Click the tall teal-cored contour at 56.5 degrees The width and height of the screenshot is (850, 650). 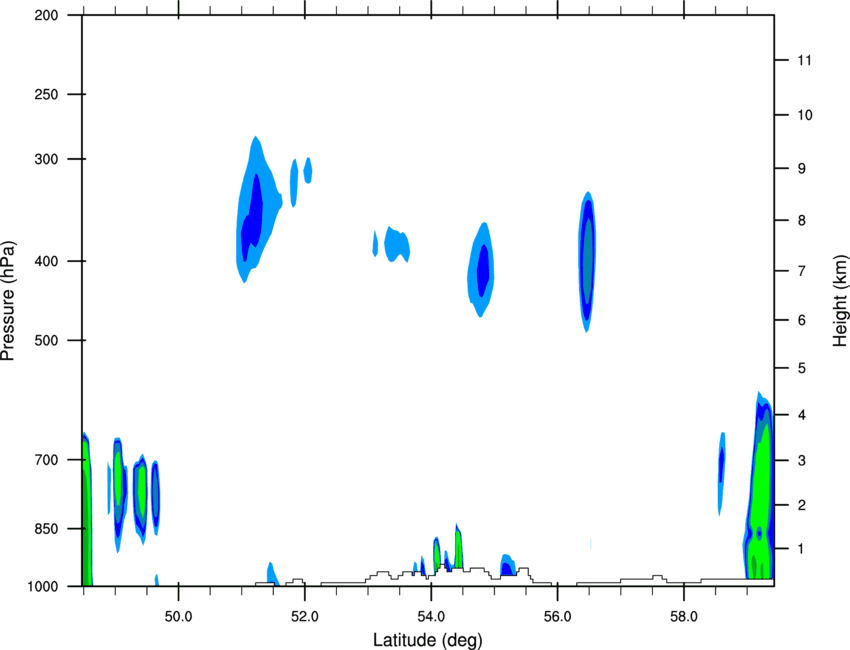(587, 260)
